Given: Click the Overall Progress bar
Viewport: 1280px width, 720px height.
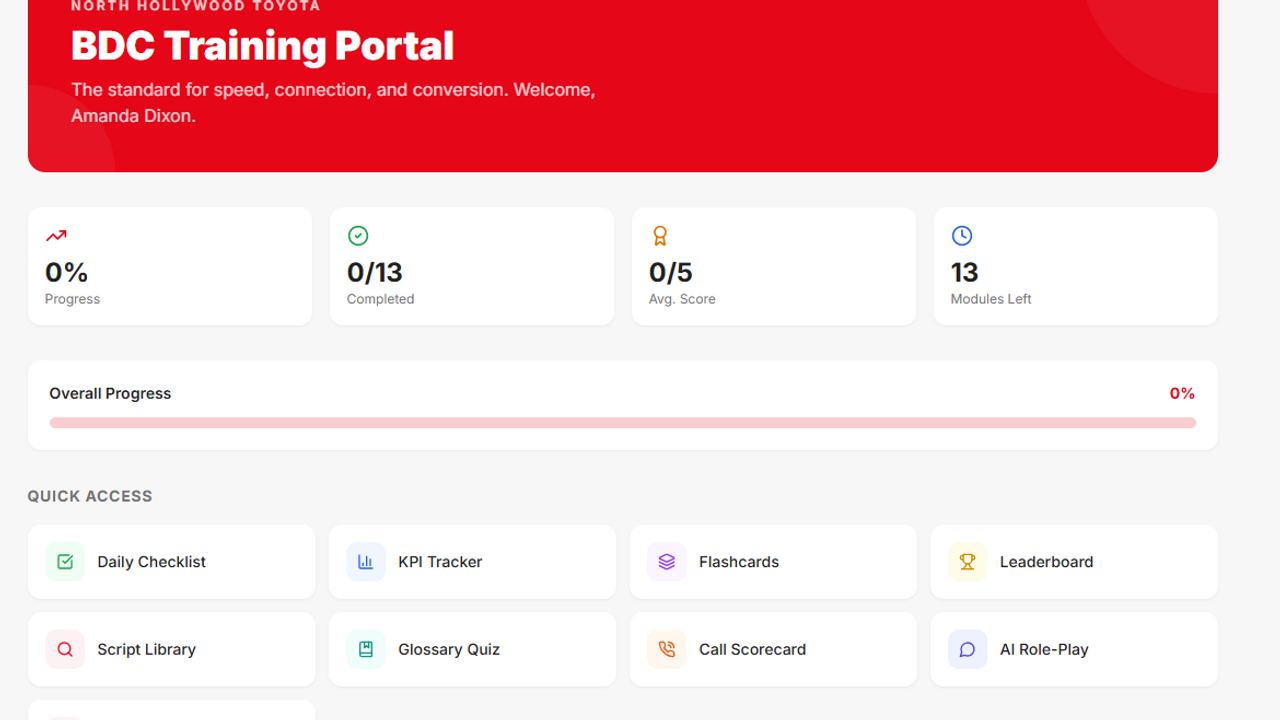Looking at the screenshot, I should click(623, 423).
